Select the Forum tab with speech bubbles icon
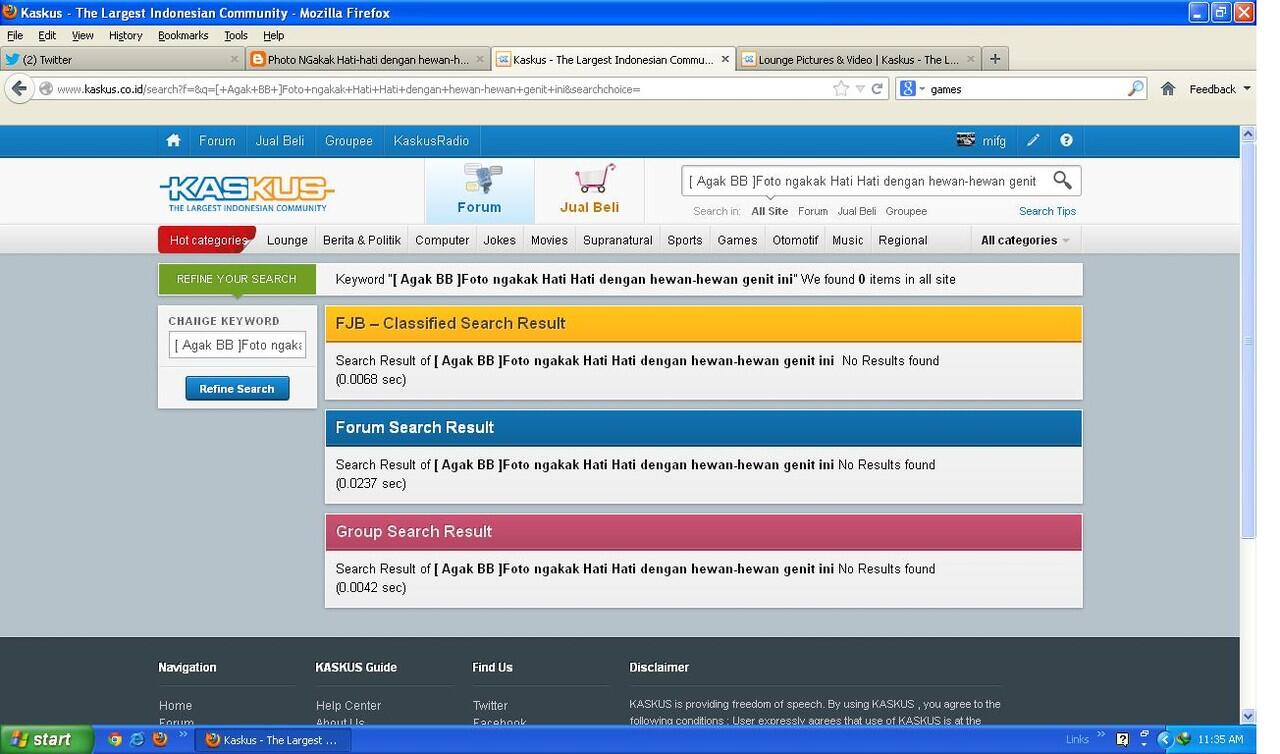 click(479, 190)
